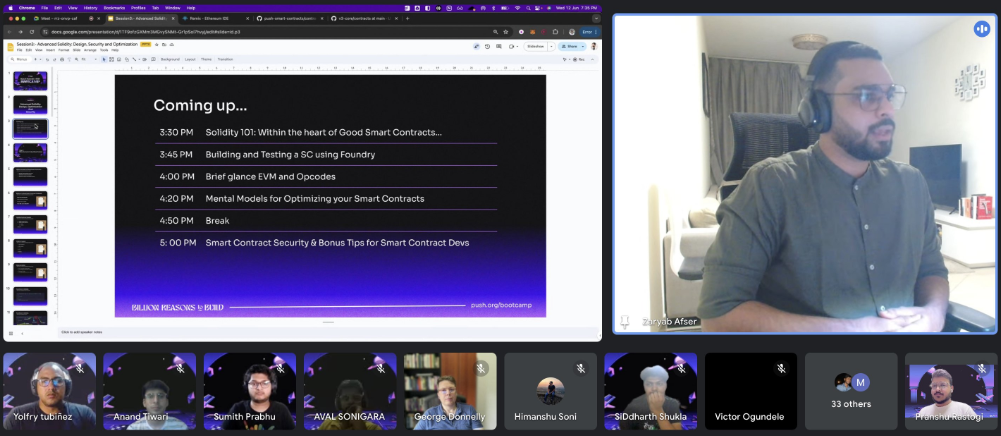Click Chrome profile avatar
This screenshot has height=436, width=1001.
point(572,32)
